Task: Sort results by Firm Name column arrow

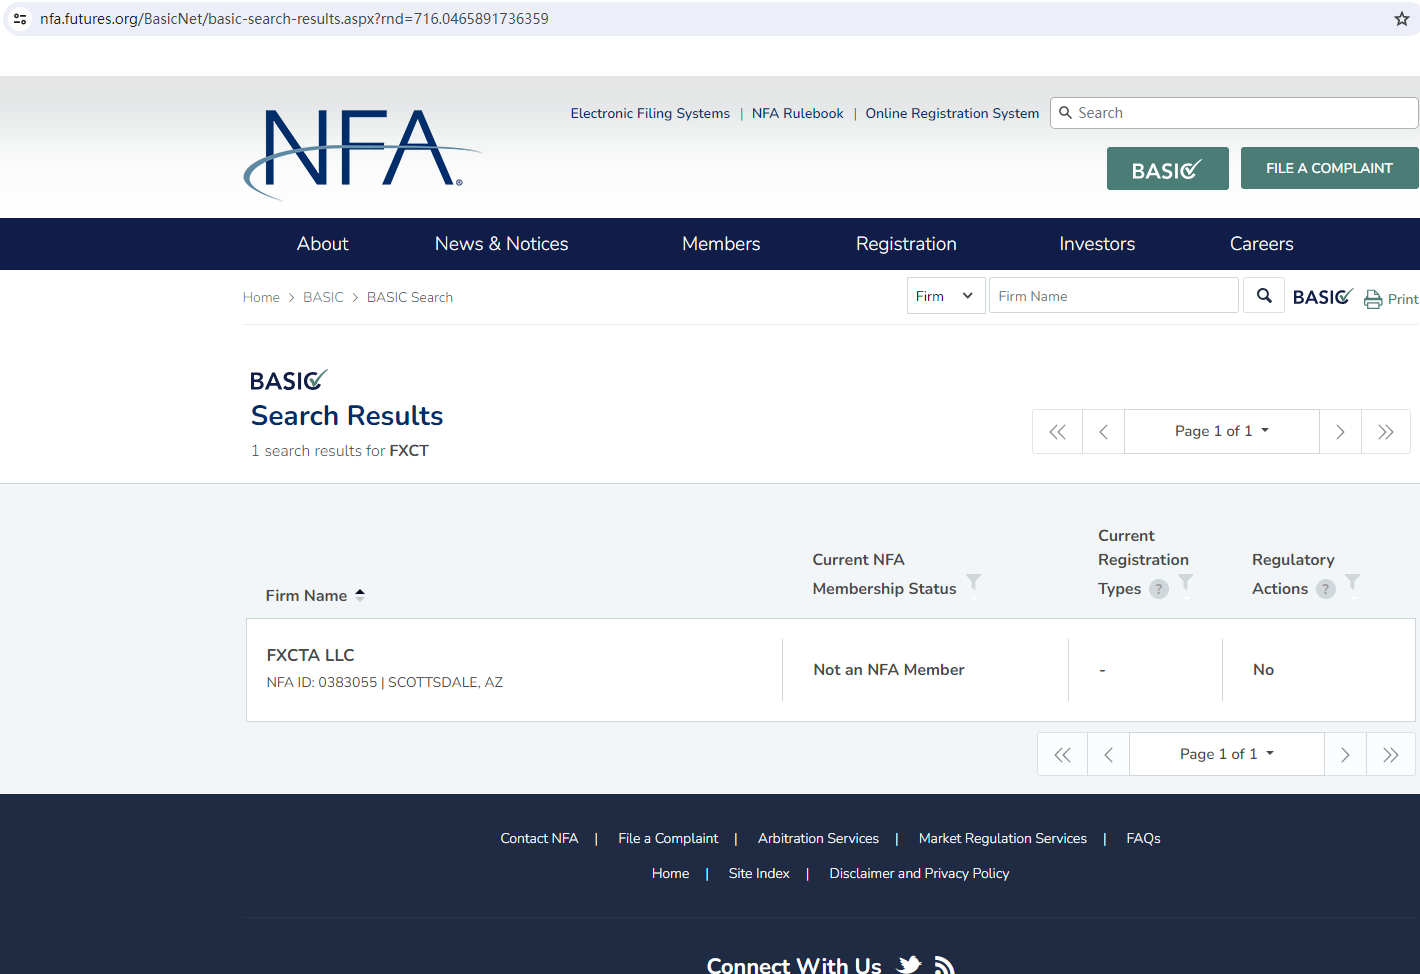Action: pyautogui.click(x=360, y=595)
